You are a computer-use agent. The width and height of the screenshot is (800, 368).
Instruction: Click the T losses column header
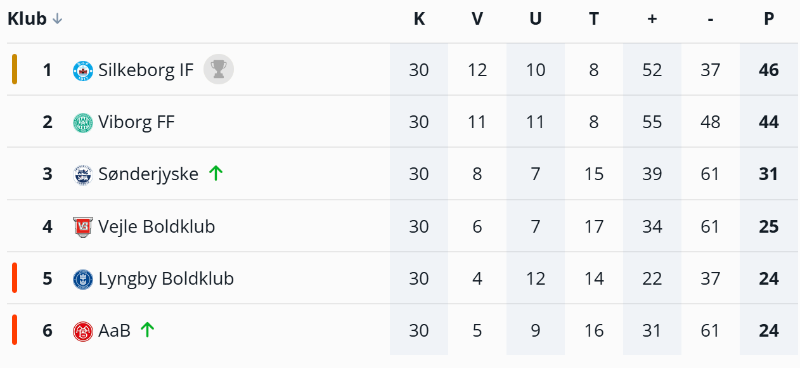pyautogui.click(x=593, y=19)
